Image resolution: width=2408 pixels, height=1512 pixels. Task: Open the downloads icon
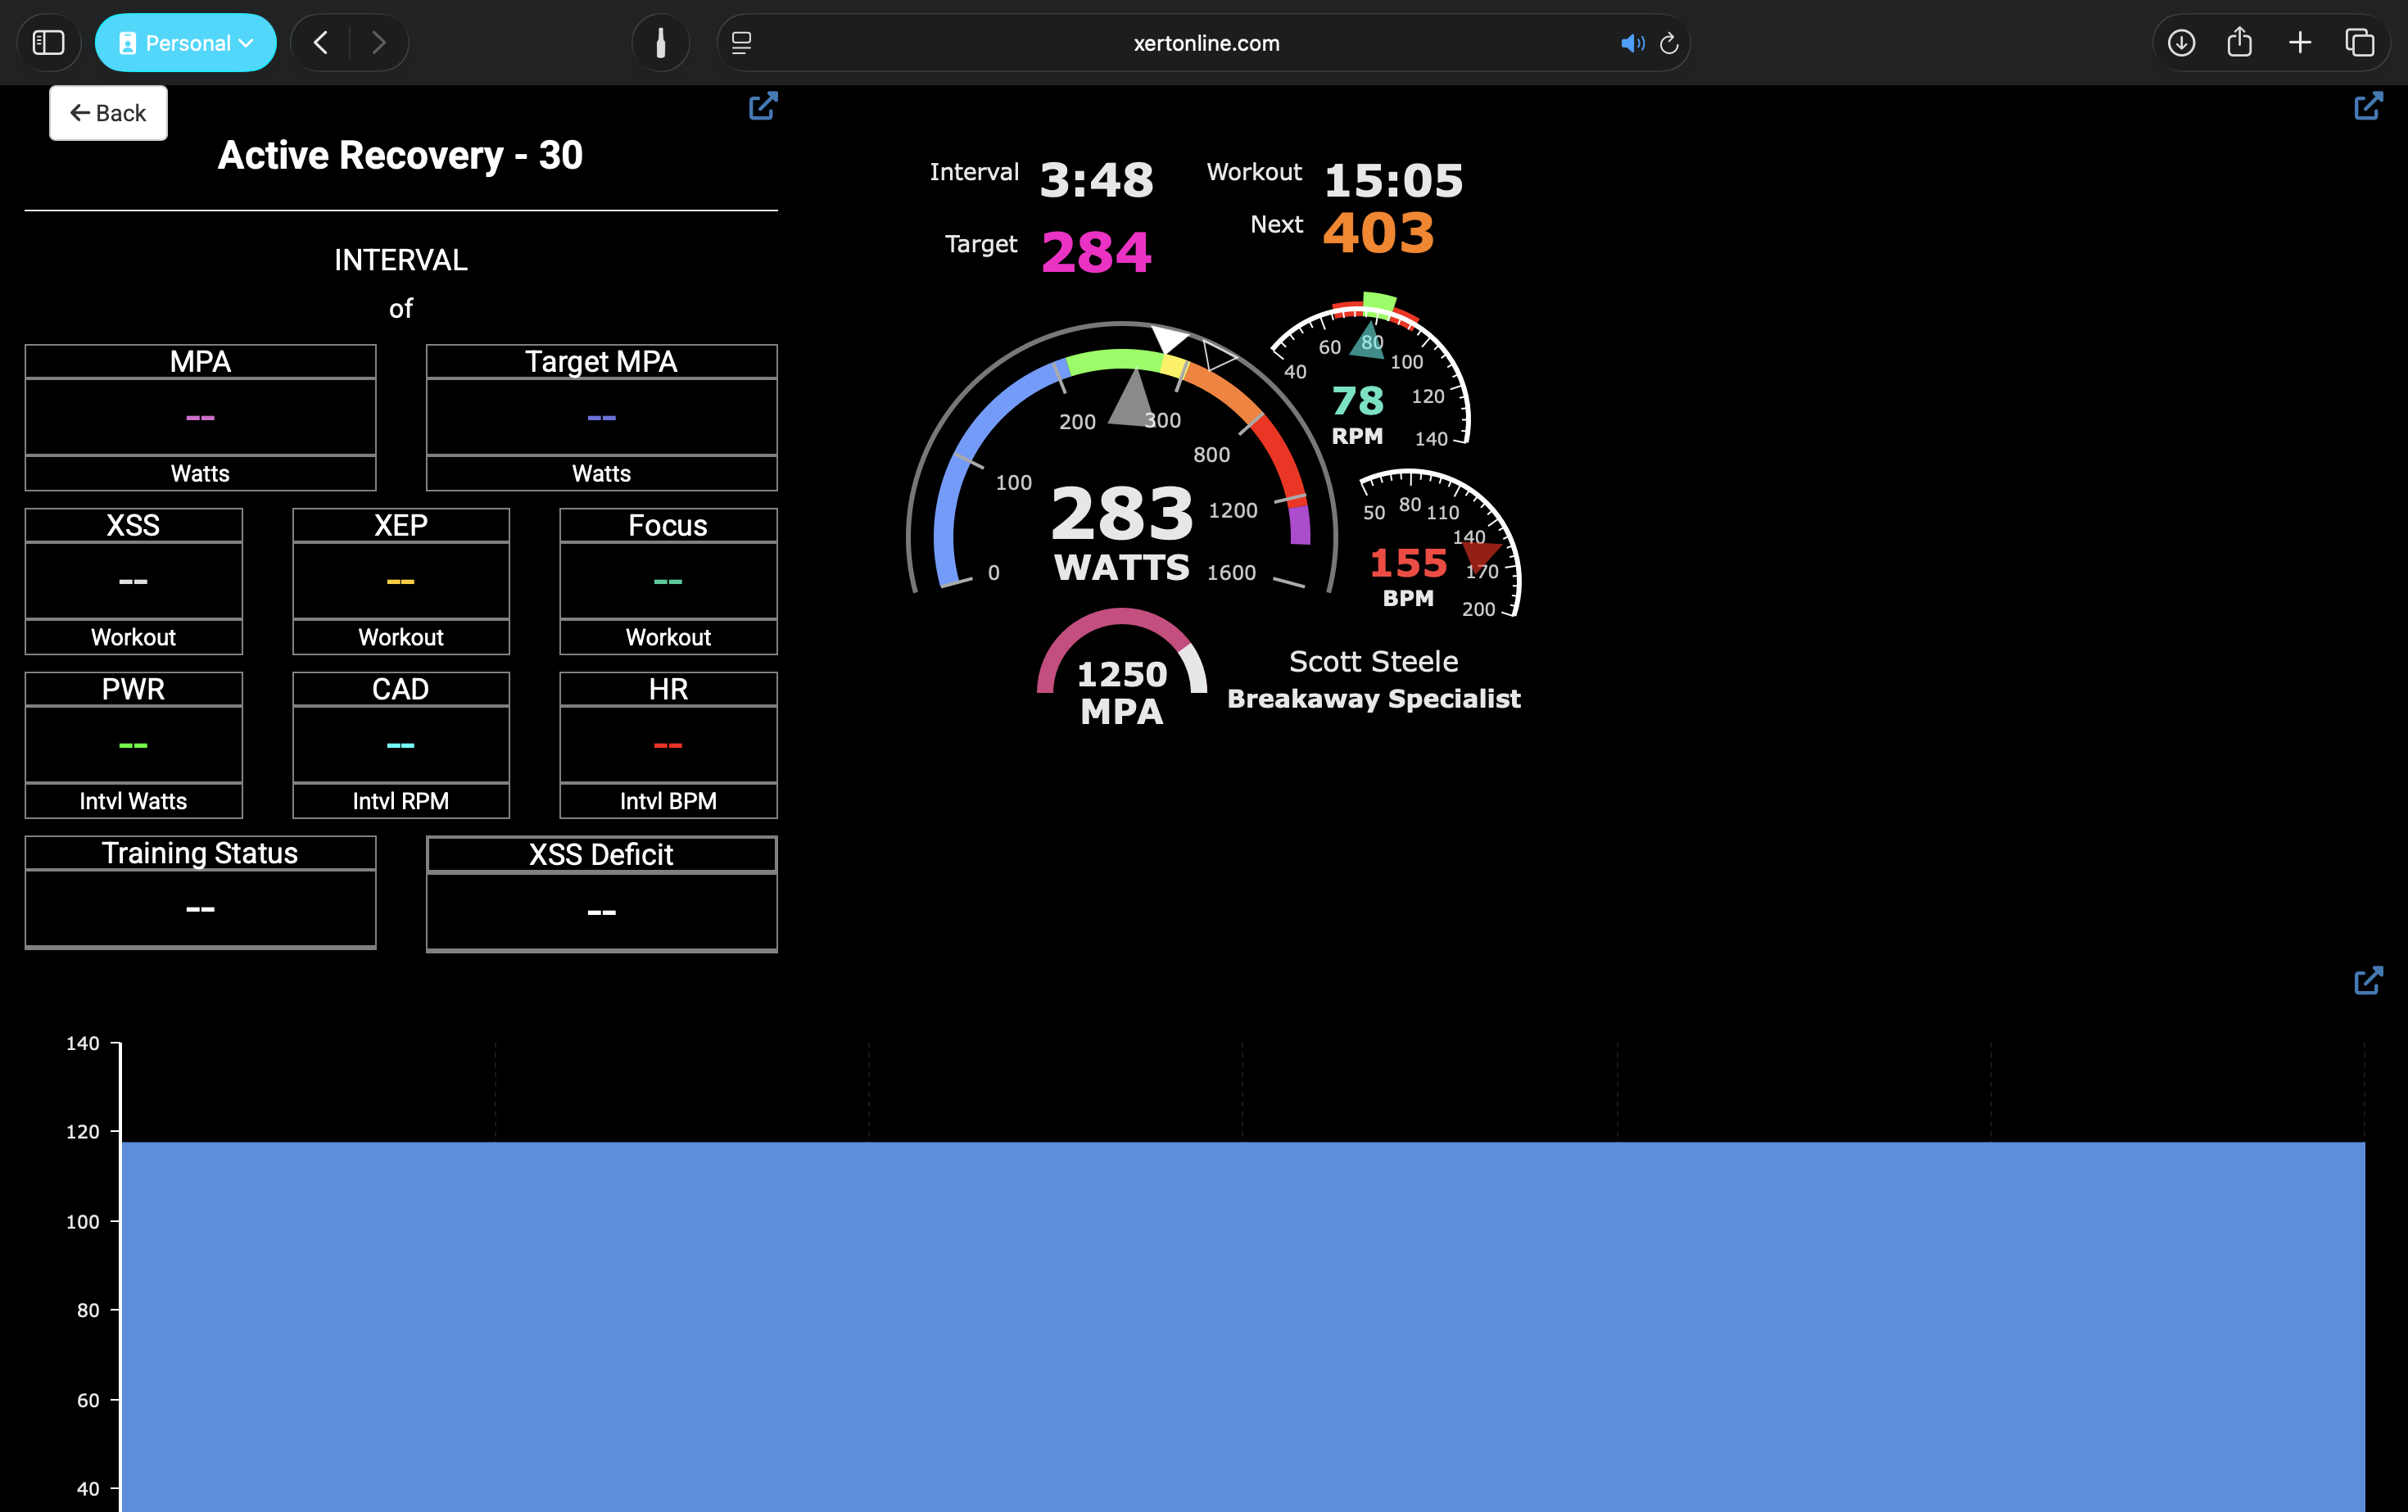[2181, 43]
